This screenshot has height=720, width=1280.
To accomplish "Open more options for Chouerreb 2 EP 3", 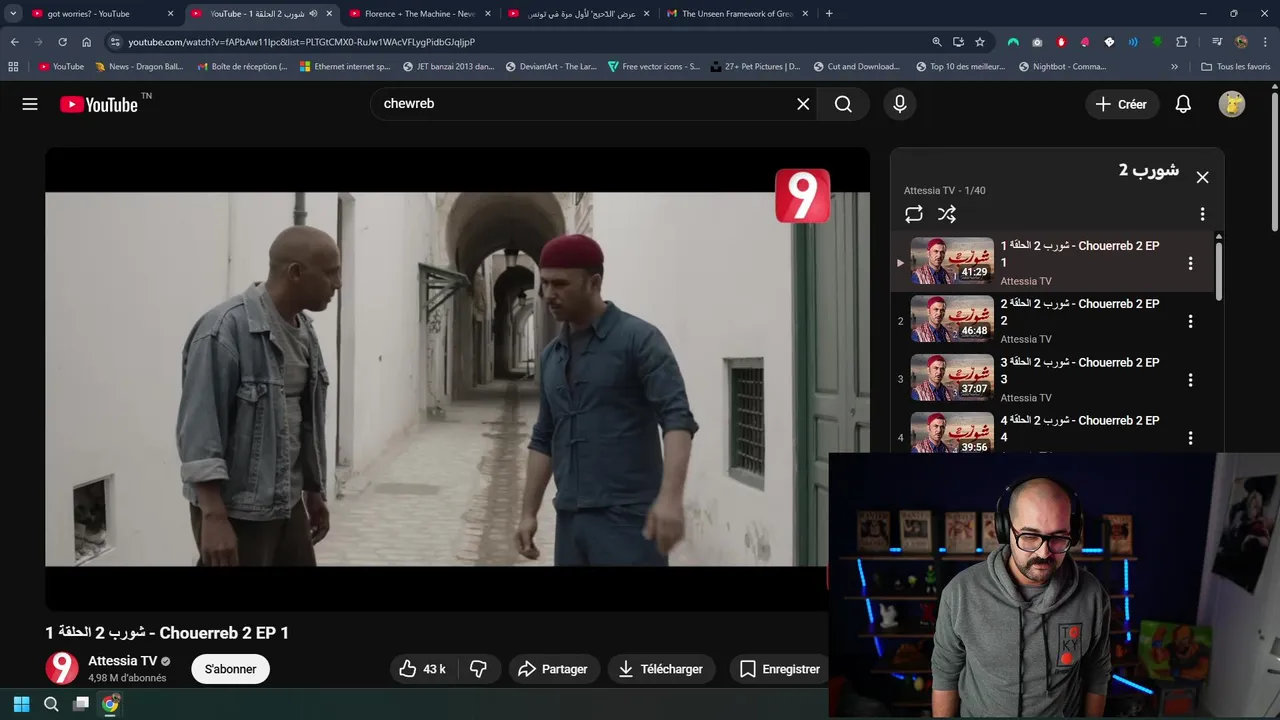I will pyautogui.click(x=1190, y=380).
